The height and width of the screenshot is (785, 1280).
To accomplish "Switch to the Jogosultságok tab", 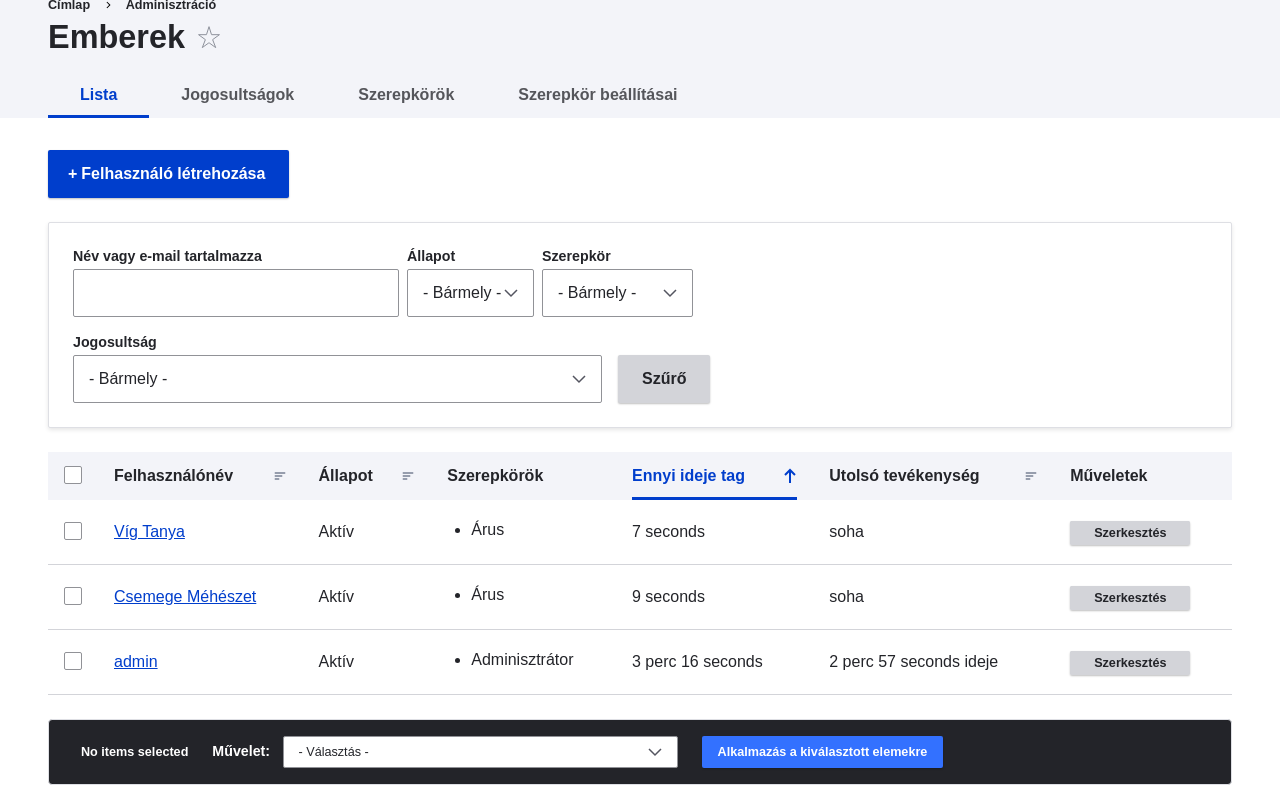I will tap(237, 95).
